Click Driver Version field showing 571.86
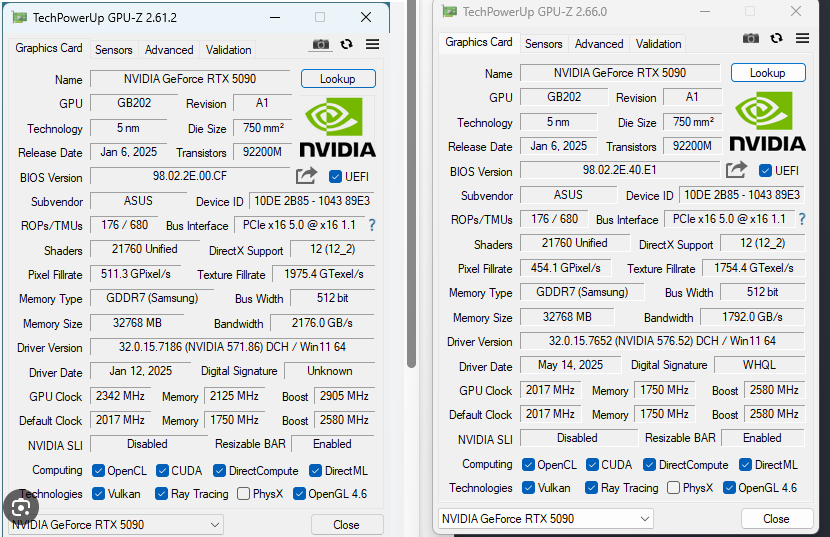The image size is (830, 537). coord(232,347)
